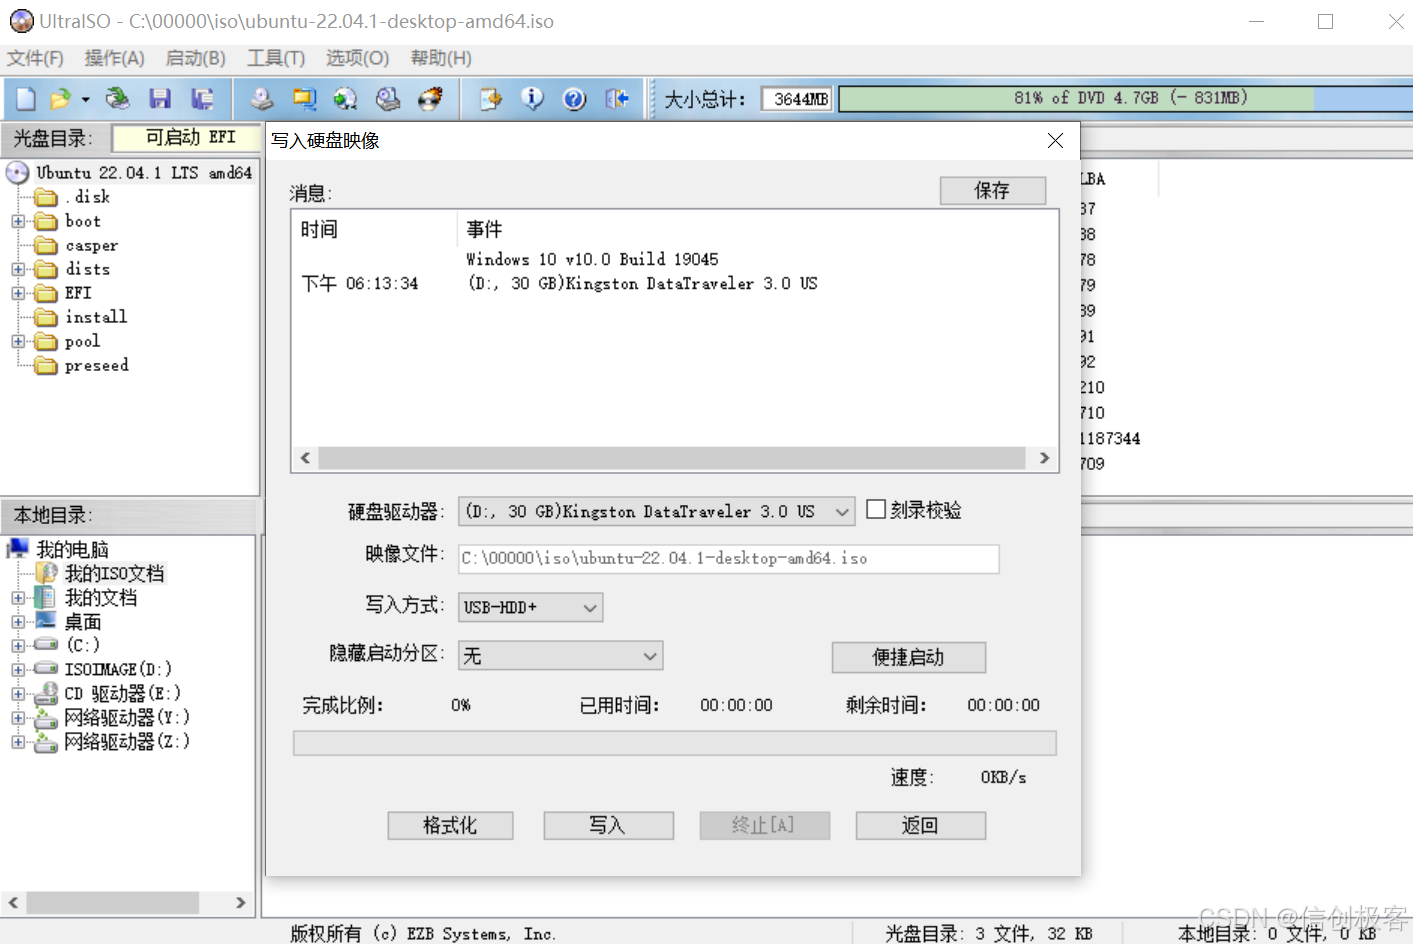The image size is (1413, 944).
Task: Click the Burn CD/DVD image icon
Action: [x=430, y=98]
